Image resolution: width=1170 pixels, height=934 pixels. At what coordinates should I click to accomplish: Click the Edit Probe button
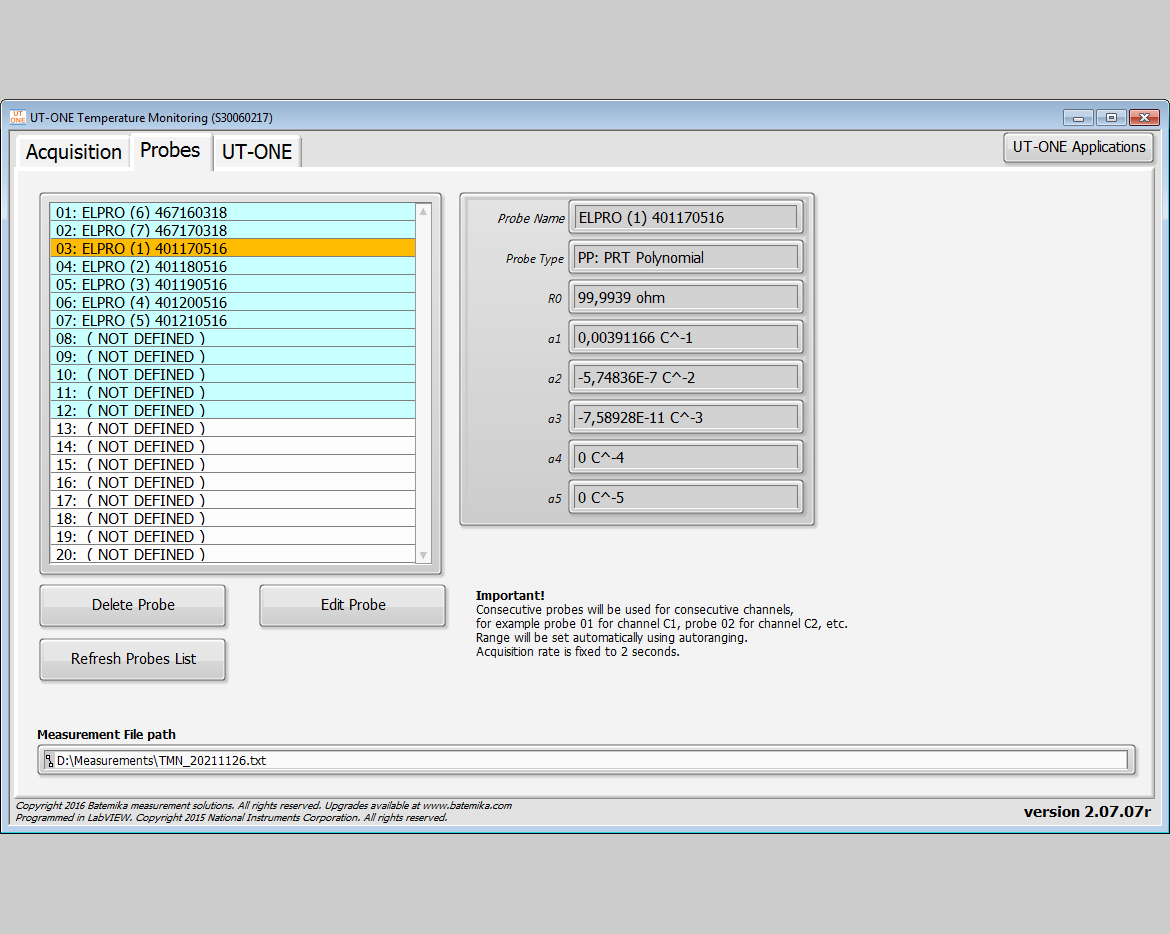point(352,605)
